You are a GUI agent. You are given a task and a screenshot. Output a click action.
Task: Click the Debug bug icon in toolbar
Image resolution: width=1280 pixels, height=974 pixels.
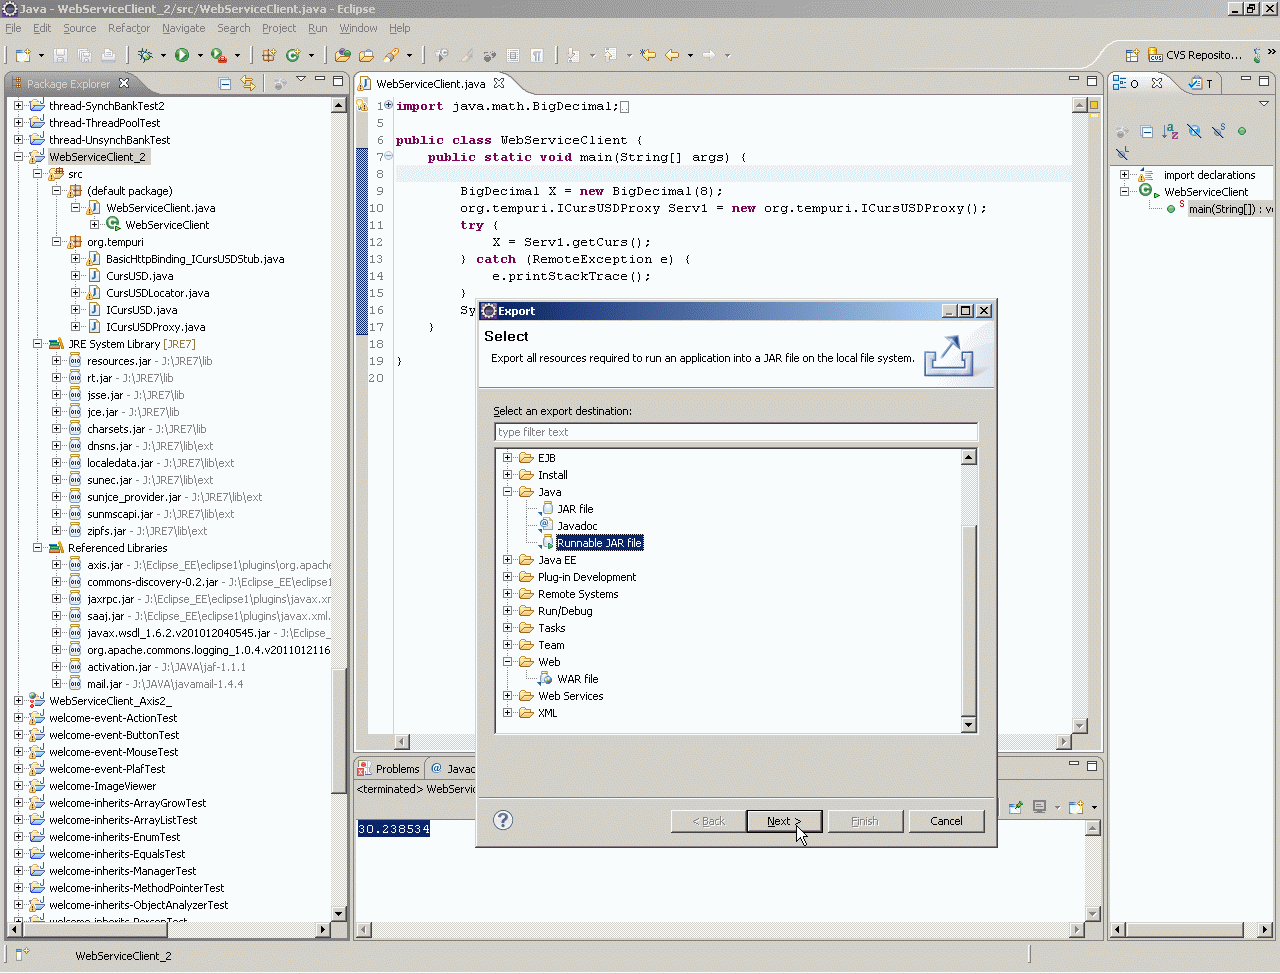[146, 56]
